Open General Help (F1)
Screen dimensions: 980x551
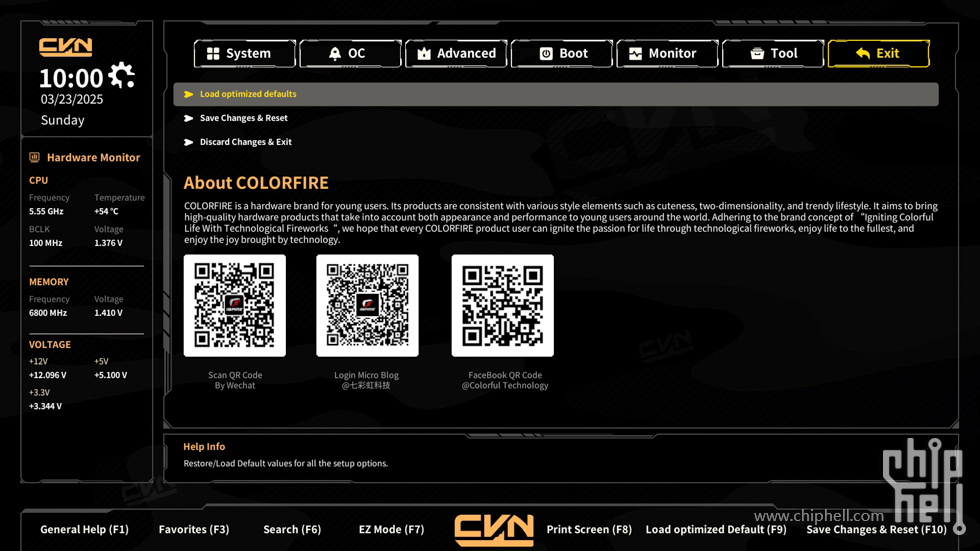tap(84, 529)
